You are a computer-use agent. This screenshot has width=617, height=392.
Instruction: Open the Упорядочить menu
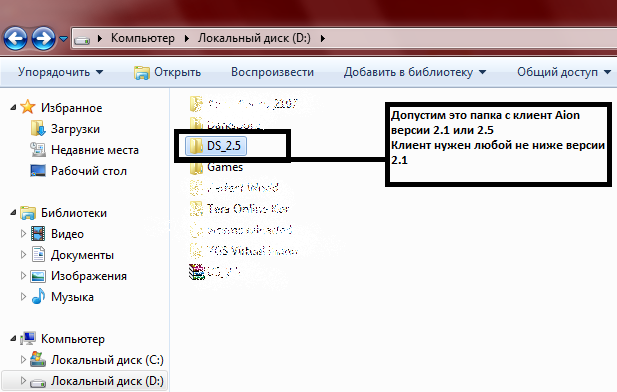tap(60, 72)
